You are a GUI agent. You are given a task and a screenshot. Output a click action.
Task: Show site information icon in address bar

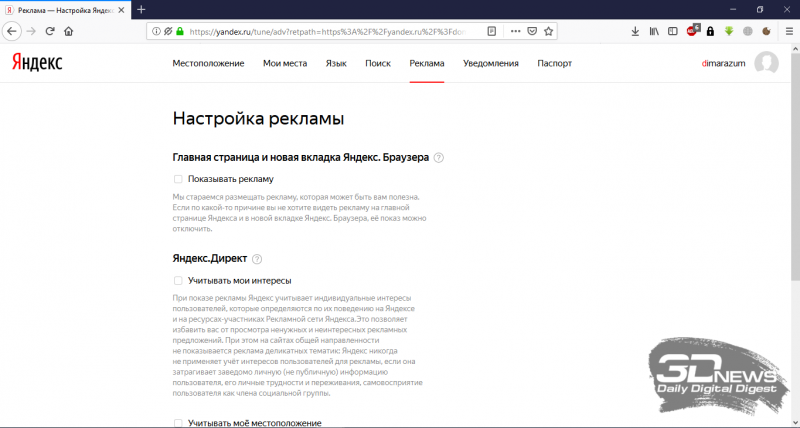[x=156, y=31]
